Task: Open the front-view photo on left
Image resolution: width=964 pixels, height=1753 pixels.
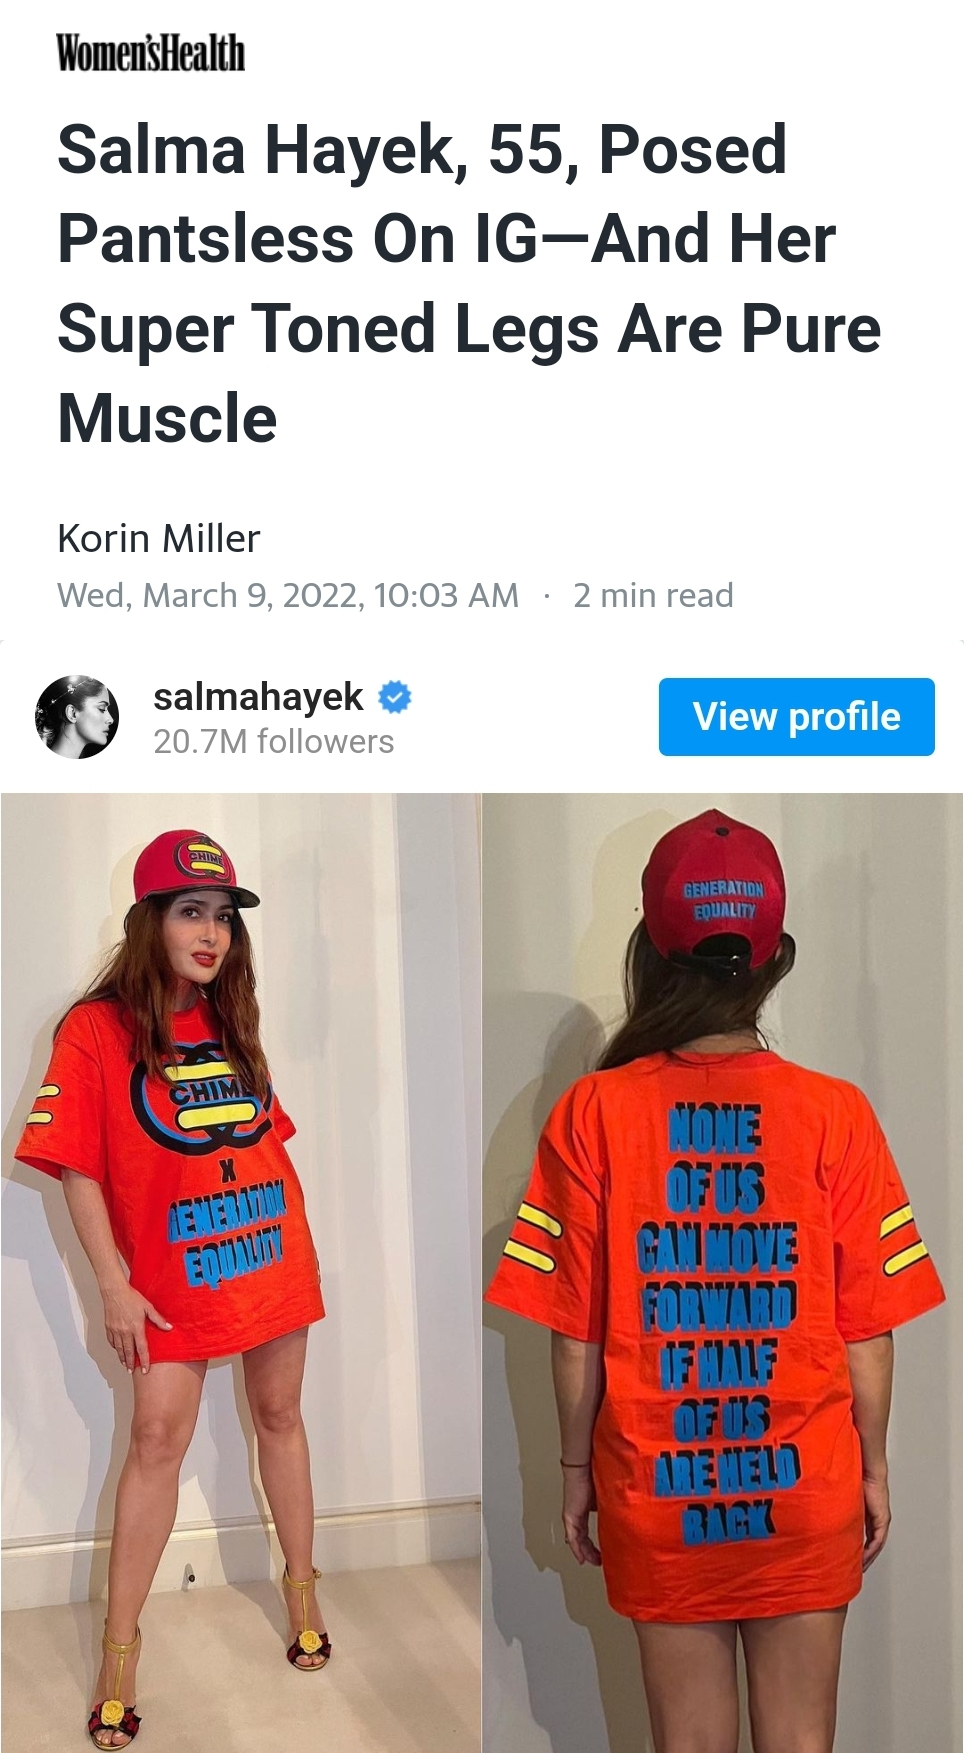Action: [240, 1272]
